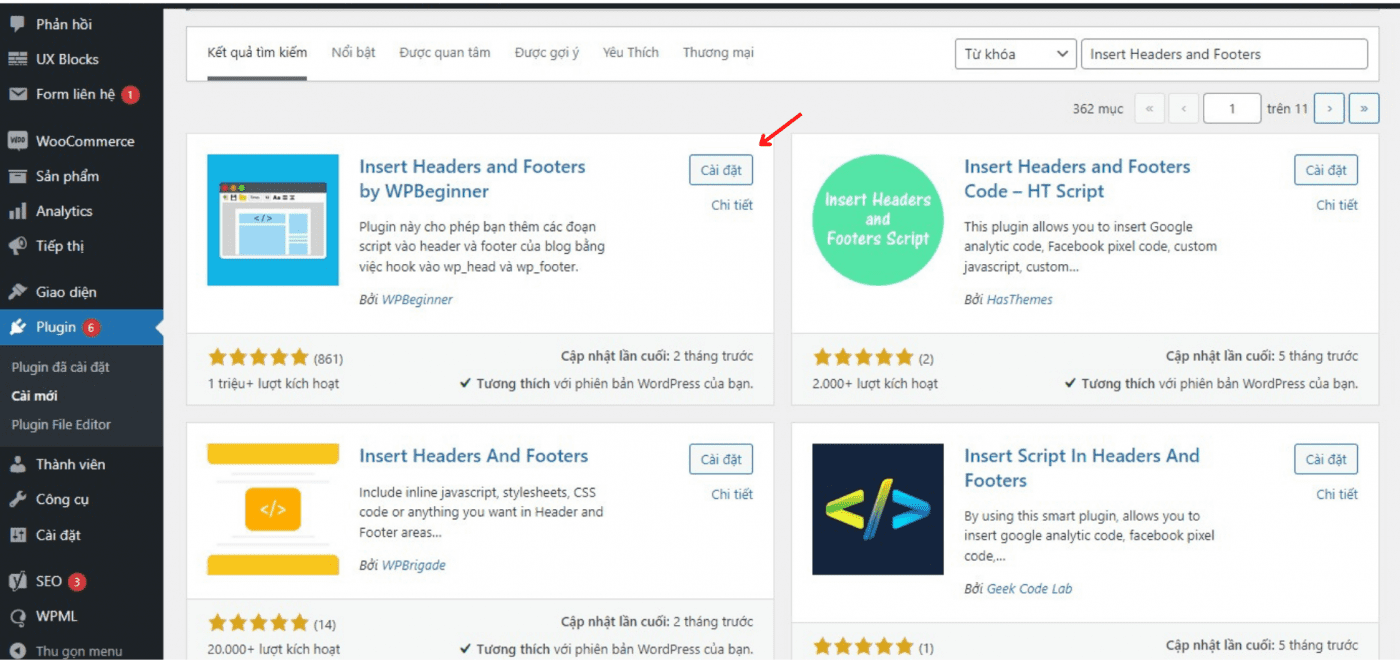
Task: Click the Insert Script In Headers thumbnail
Action: pyautogui.click(x=877, y=509)
